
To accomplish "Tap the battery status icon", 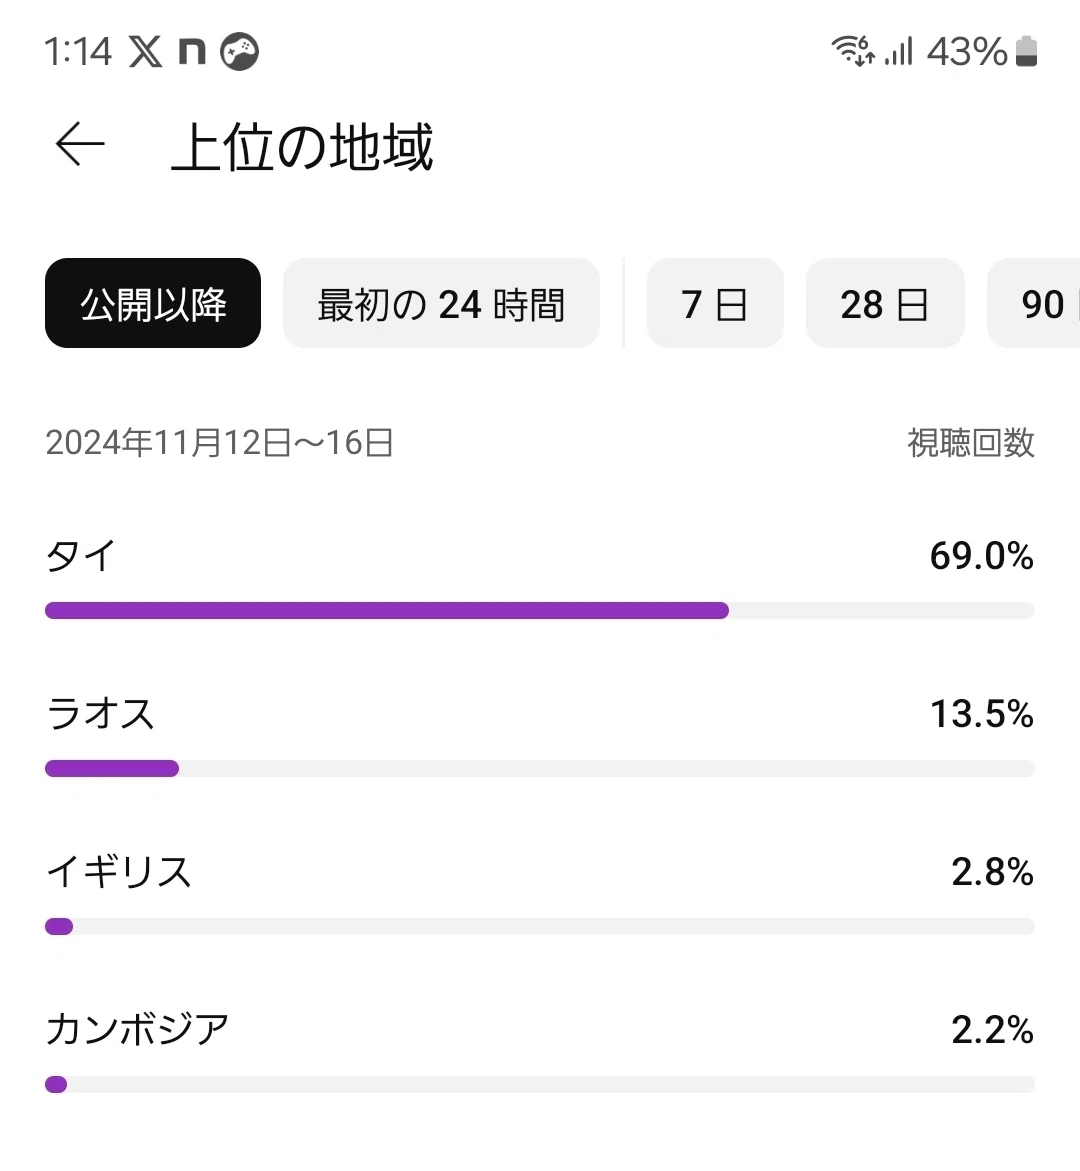I will (1026, 52).
